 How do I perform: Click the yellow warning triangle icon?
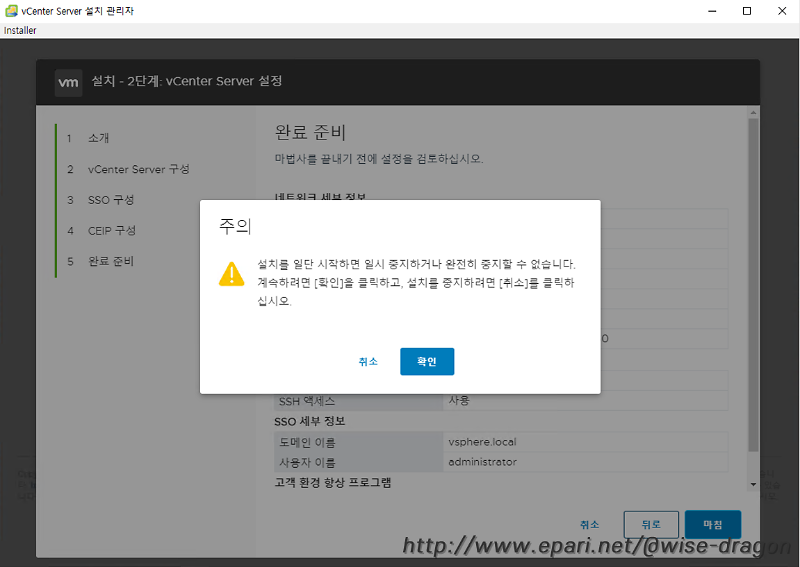click(x=232, y=274)
